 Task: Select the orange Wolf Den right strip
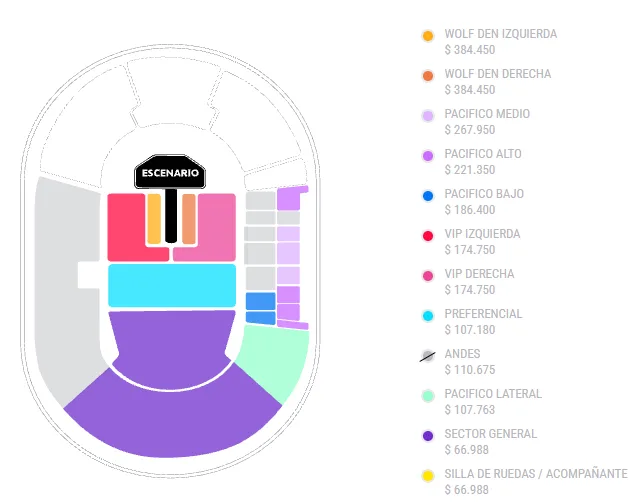[x=189, y=219]
